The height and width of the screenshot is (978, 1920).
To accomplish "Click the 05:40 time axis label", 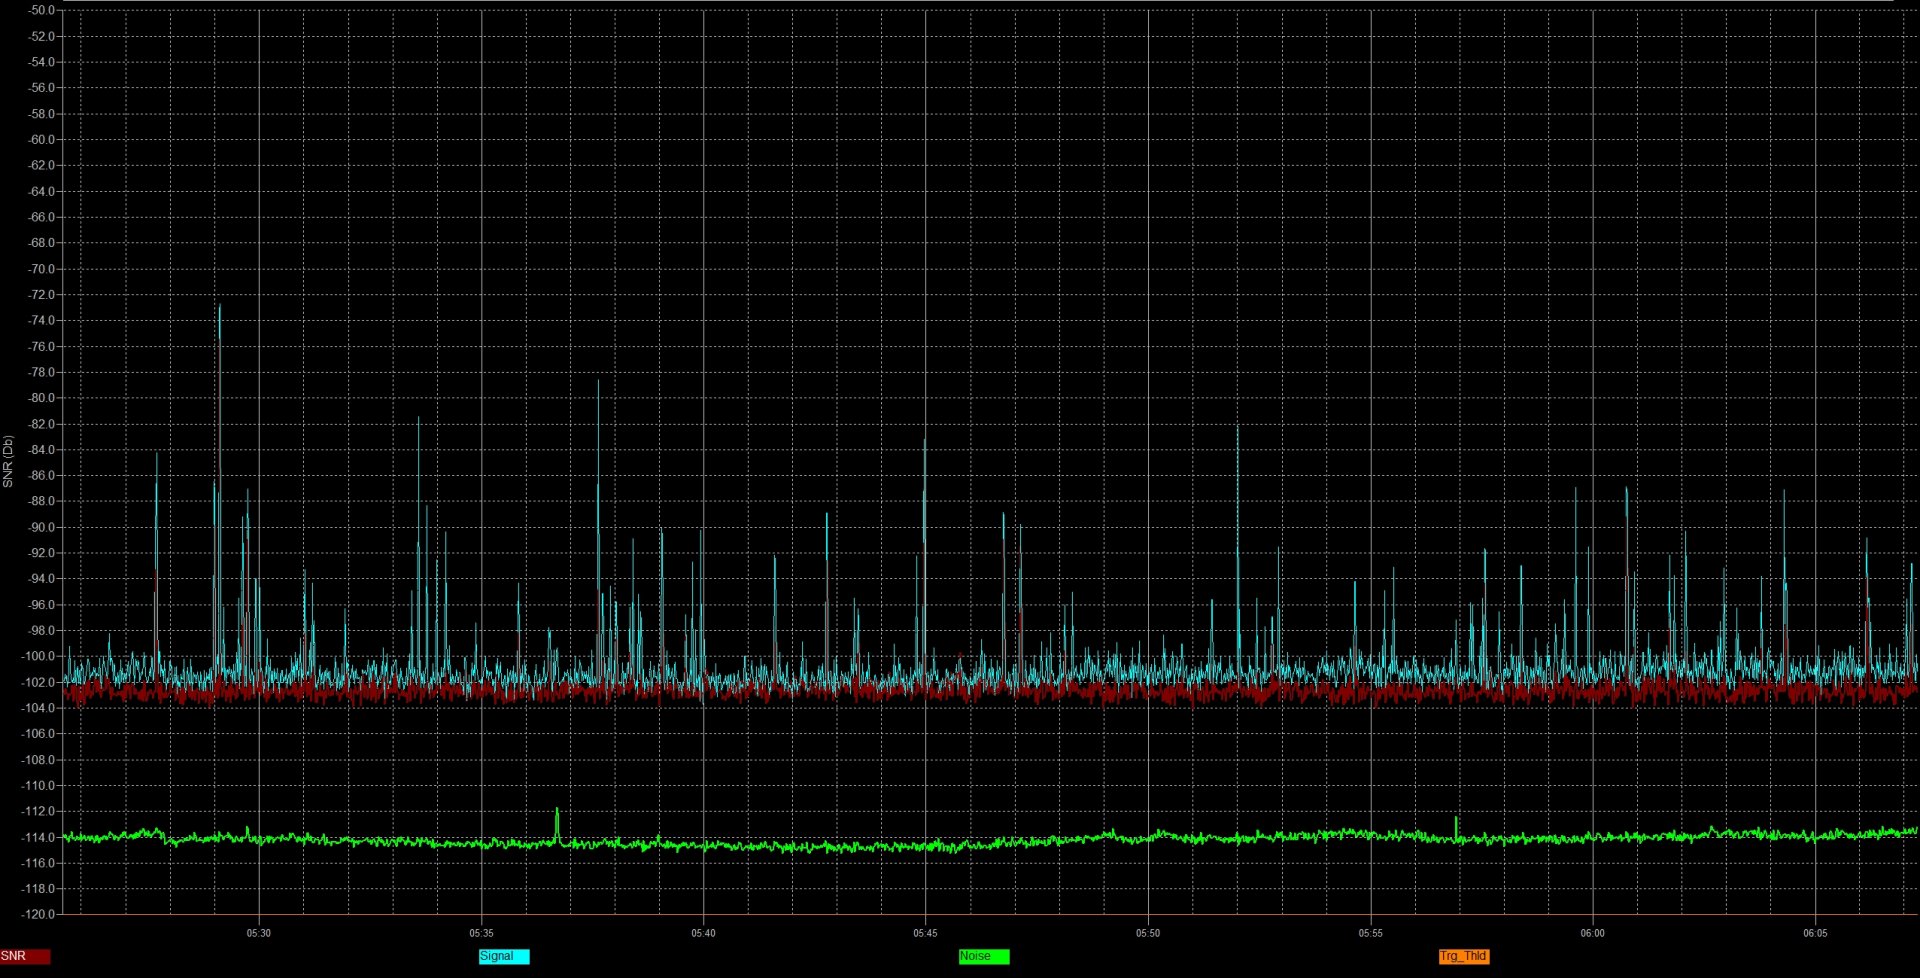I will coord(703,933).
